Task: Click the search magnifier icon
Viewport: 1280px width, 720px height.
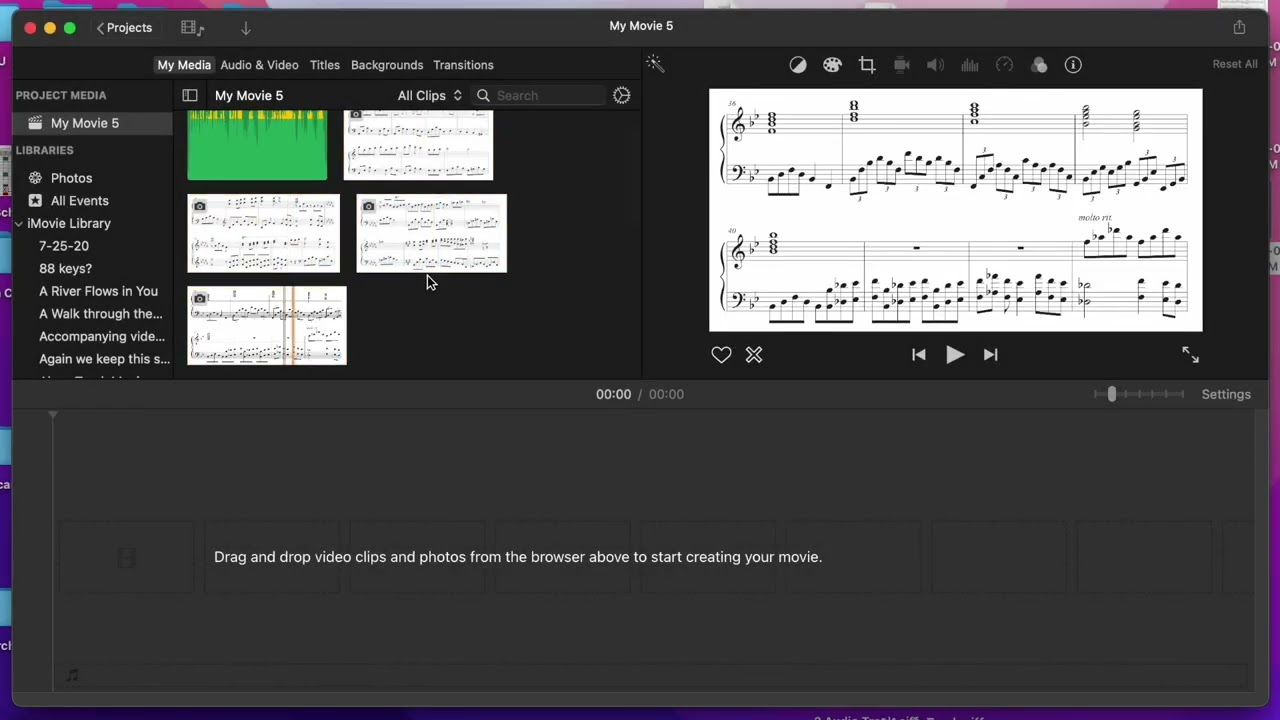Action: point(483,95)
